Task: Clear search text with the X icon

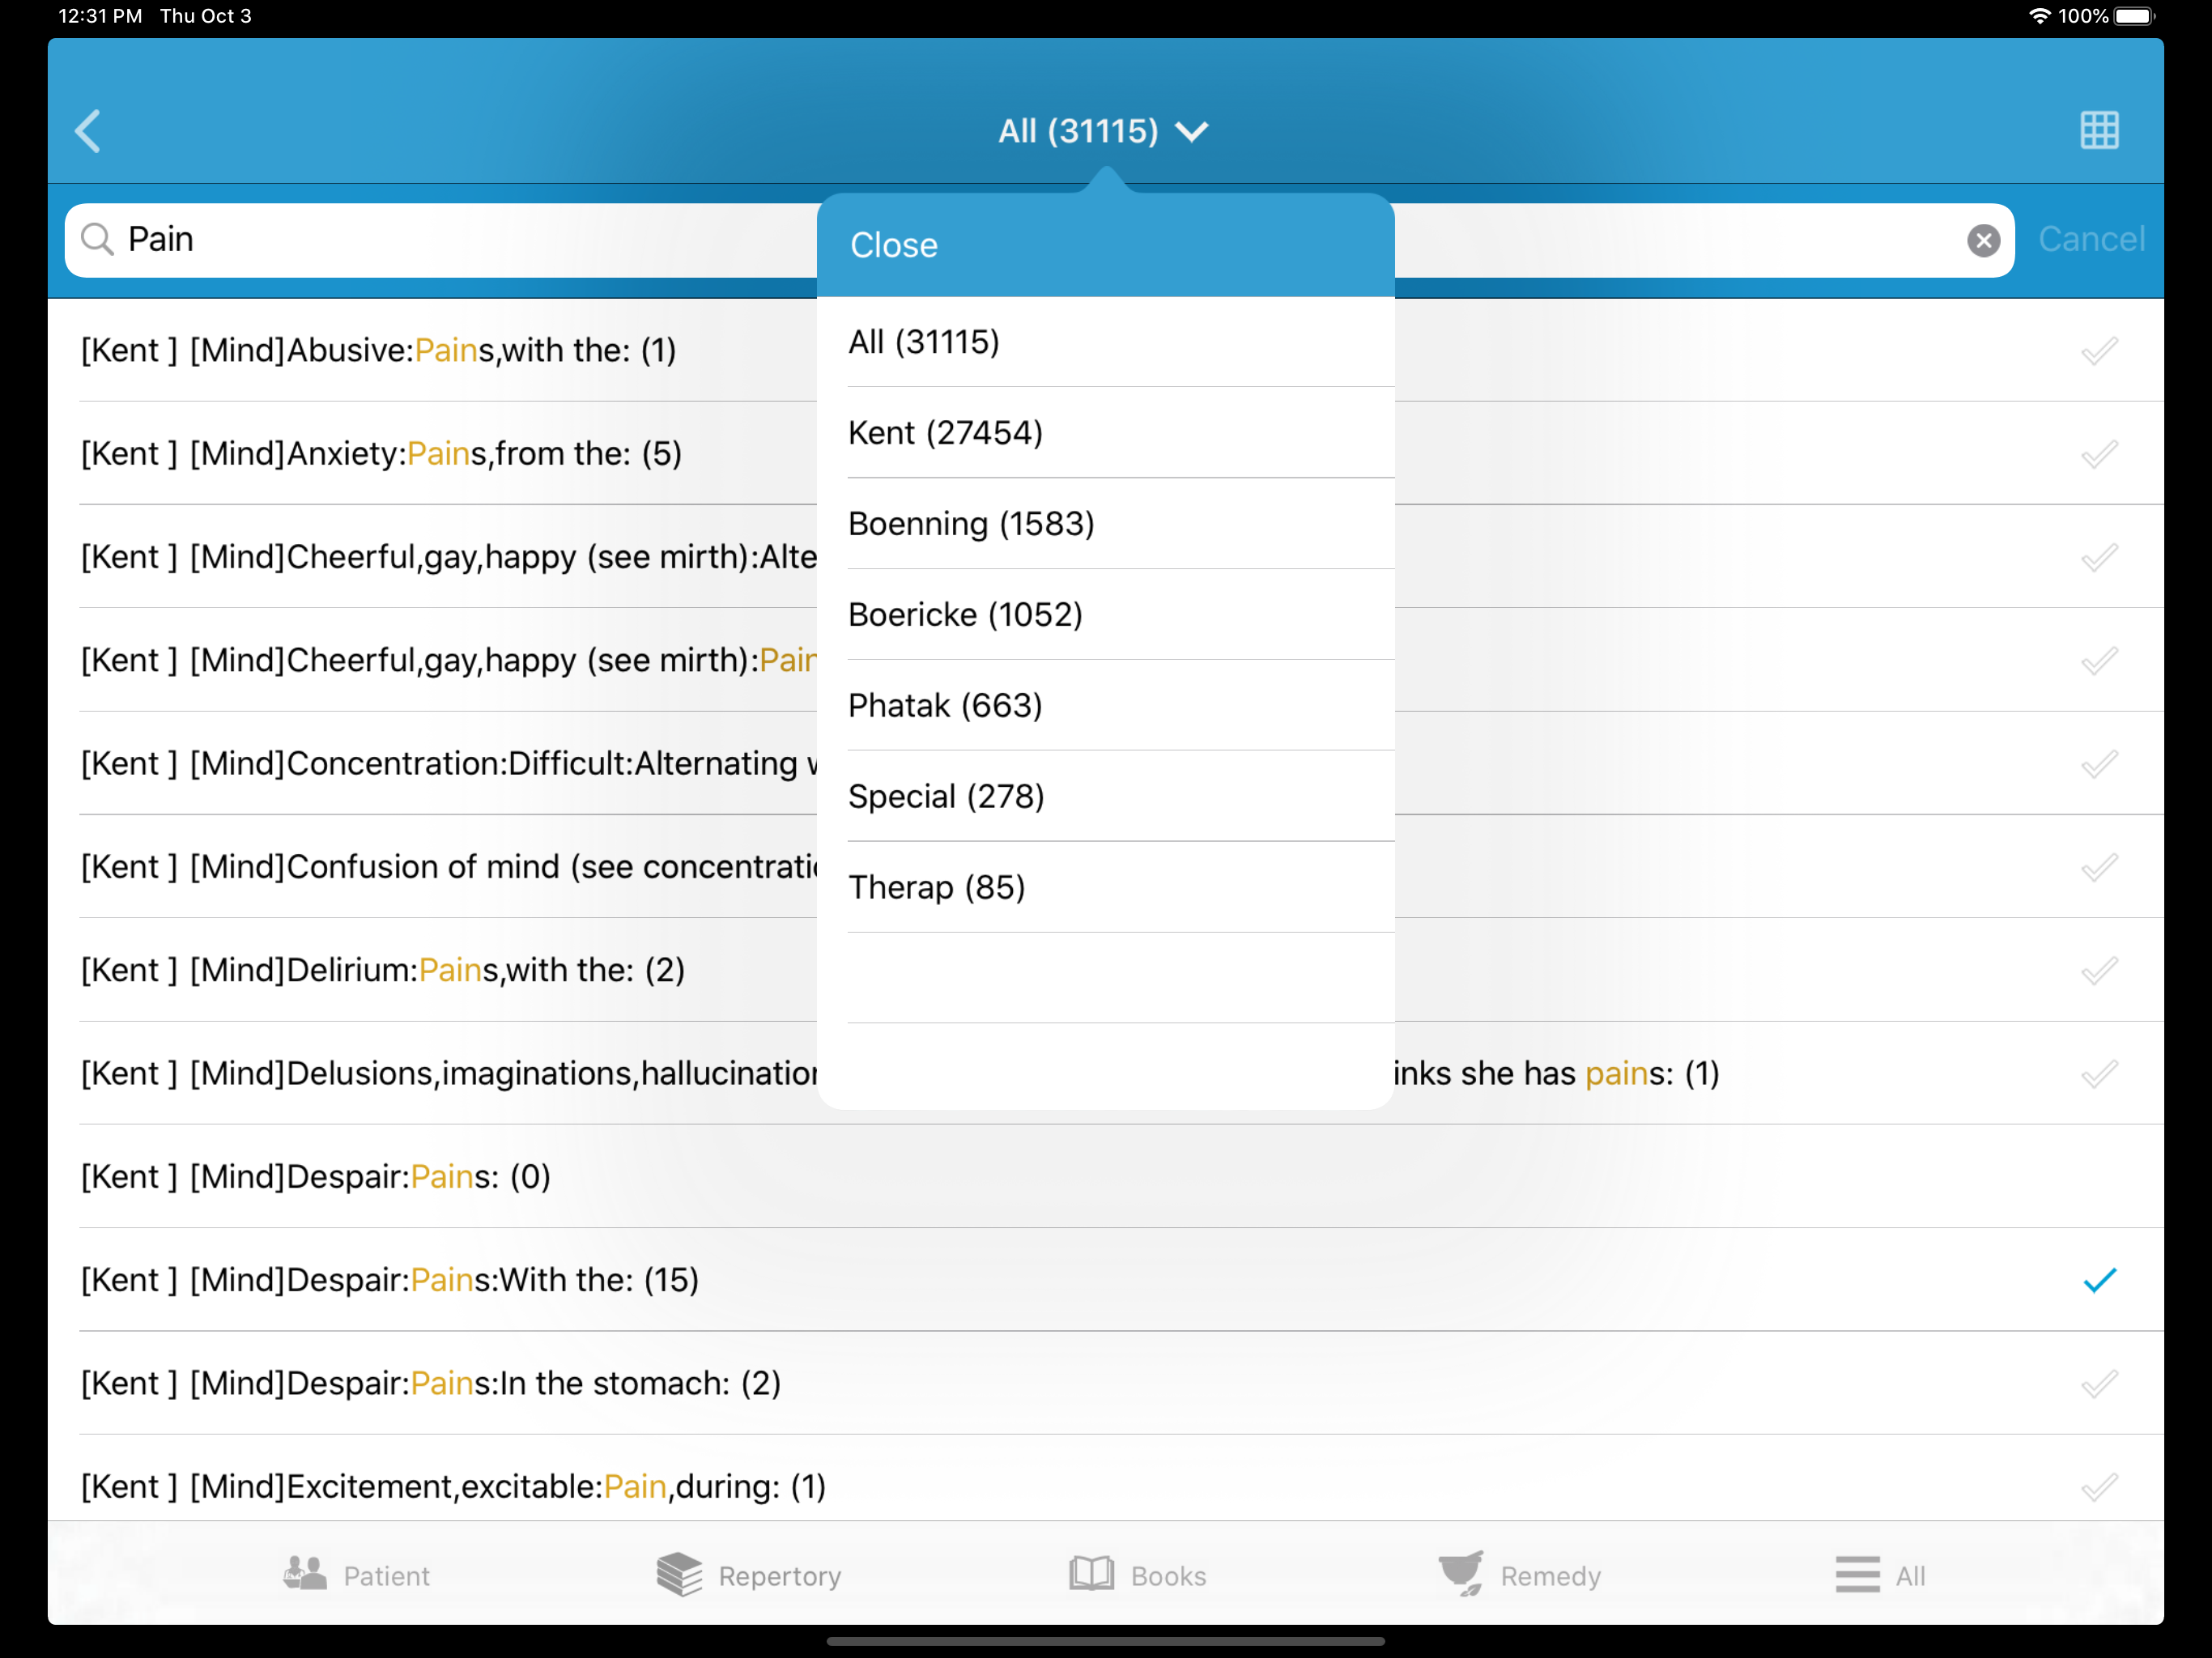Action: click(1983, 240)
